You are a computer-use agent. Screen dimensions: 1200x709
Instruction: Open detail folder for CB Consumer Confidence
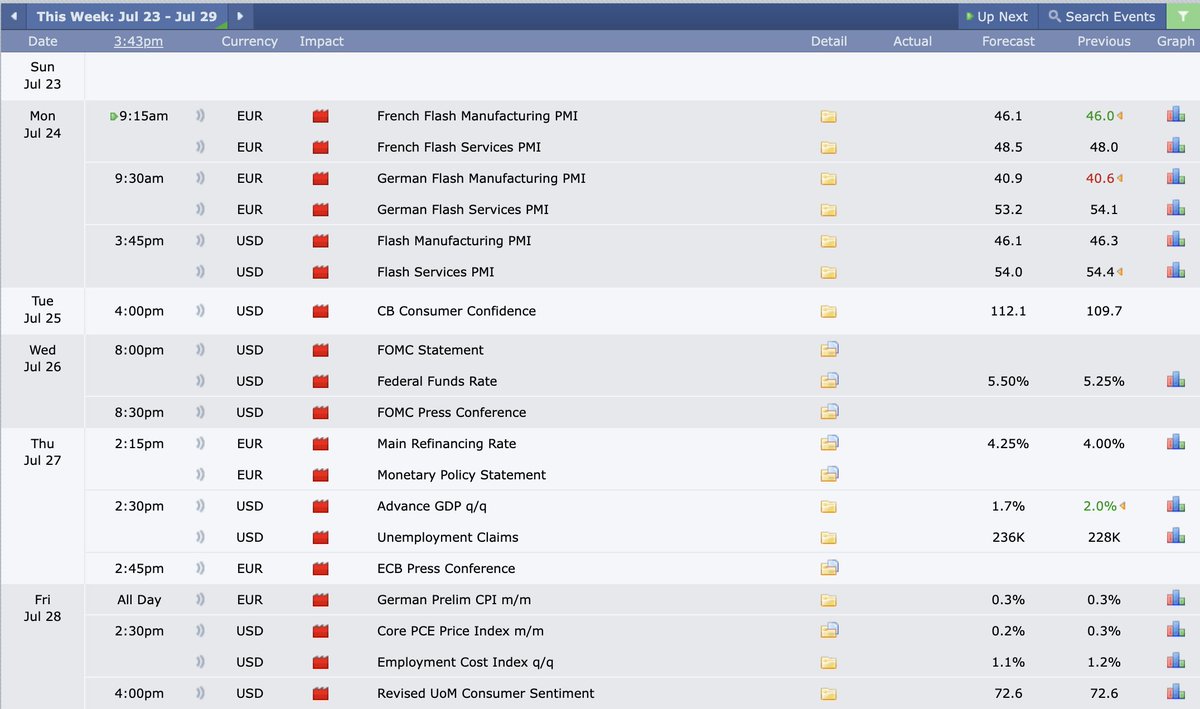pyautogui.click(x=828, y=311)
